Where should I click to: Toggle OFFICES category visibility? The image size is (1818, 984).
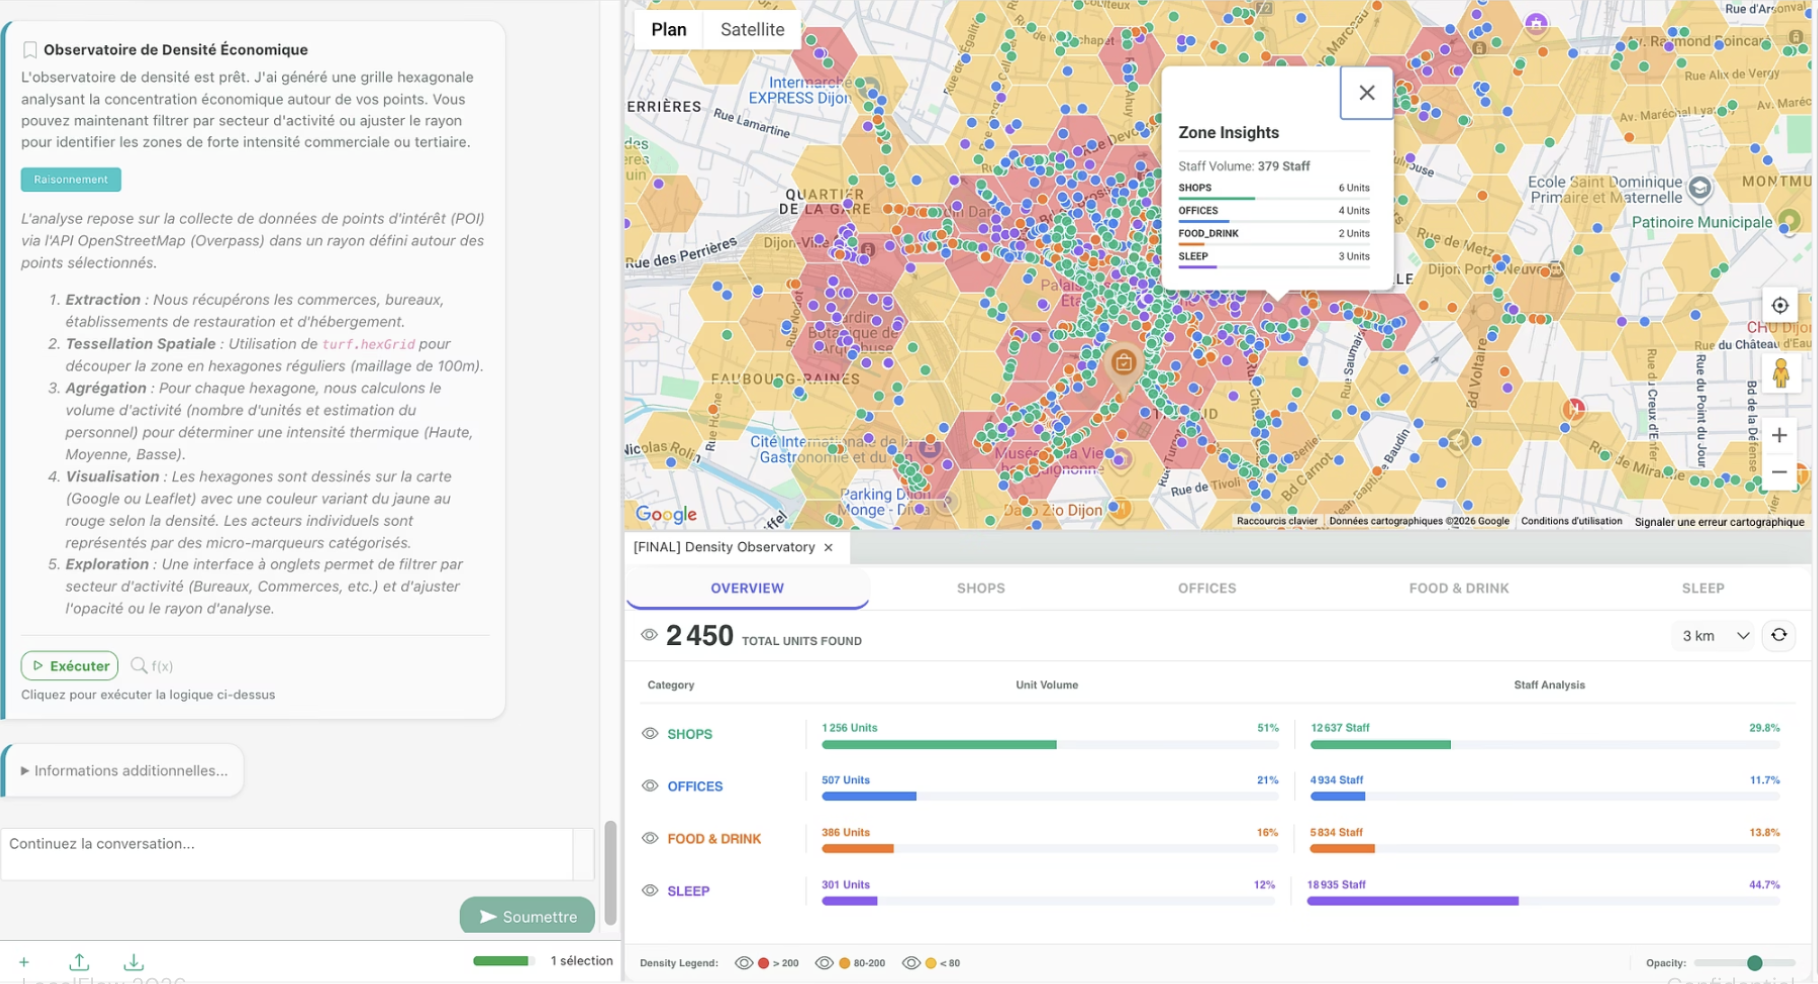coord(650,786)
